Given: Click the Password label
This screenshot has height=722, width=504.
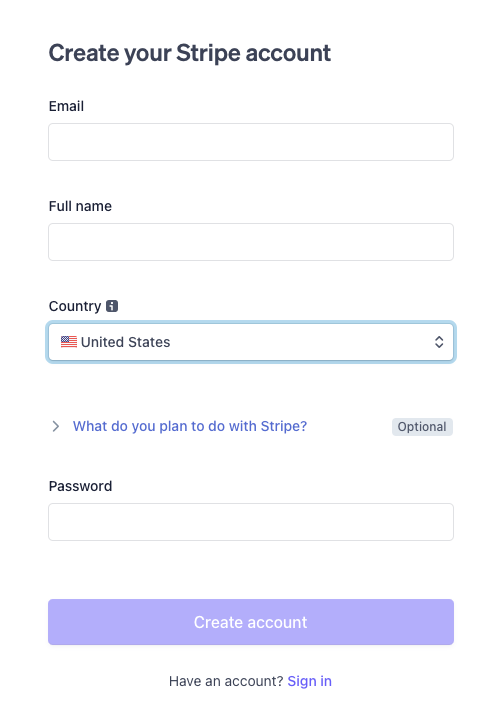Looking at the screenshot, I should coord(81,486).
